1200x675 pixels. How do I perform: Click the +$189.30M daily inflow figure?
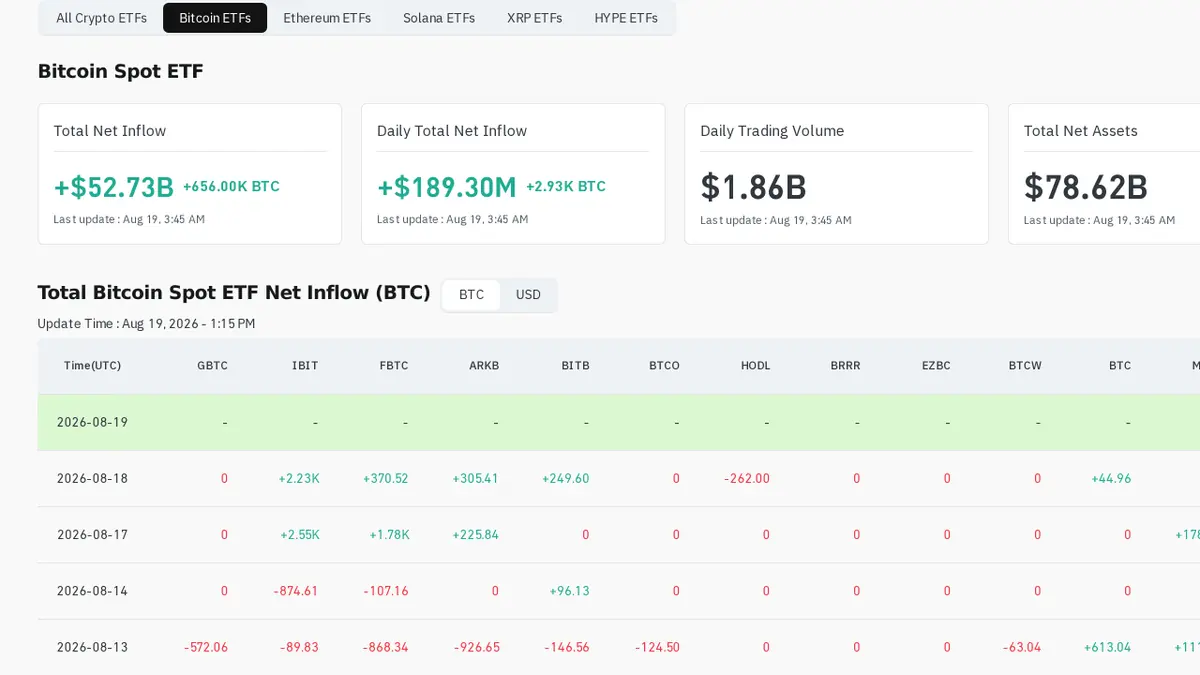(x=447, y=187)
